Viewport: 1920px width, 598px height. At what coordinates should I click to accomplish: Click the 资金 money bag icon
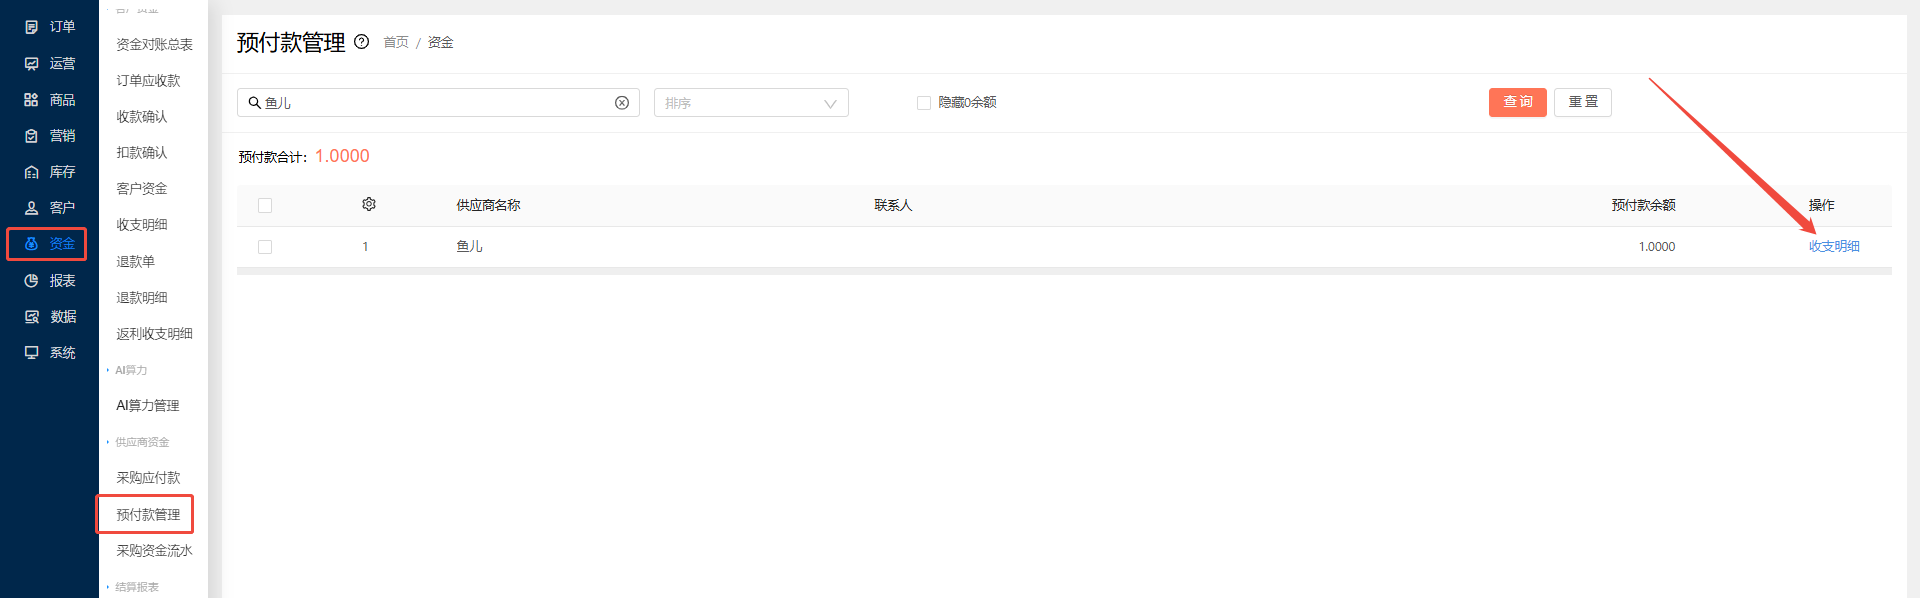[31, 244]
